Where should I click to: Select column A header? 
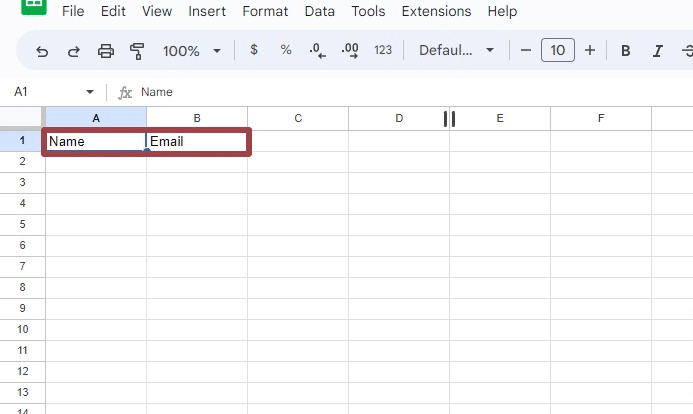tap(96, 118)
